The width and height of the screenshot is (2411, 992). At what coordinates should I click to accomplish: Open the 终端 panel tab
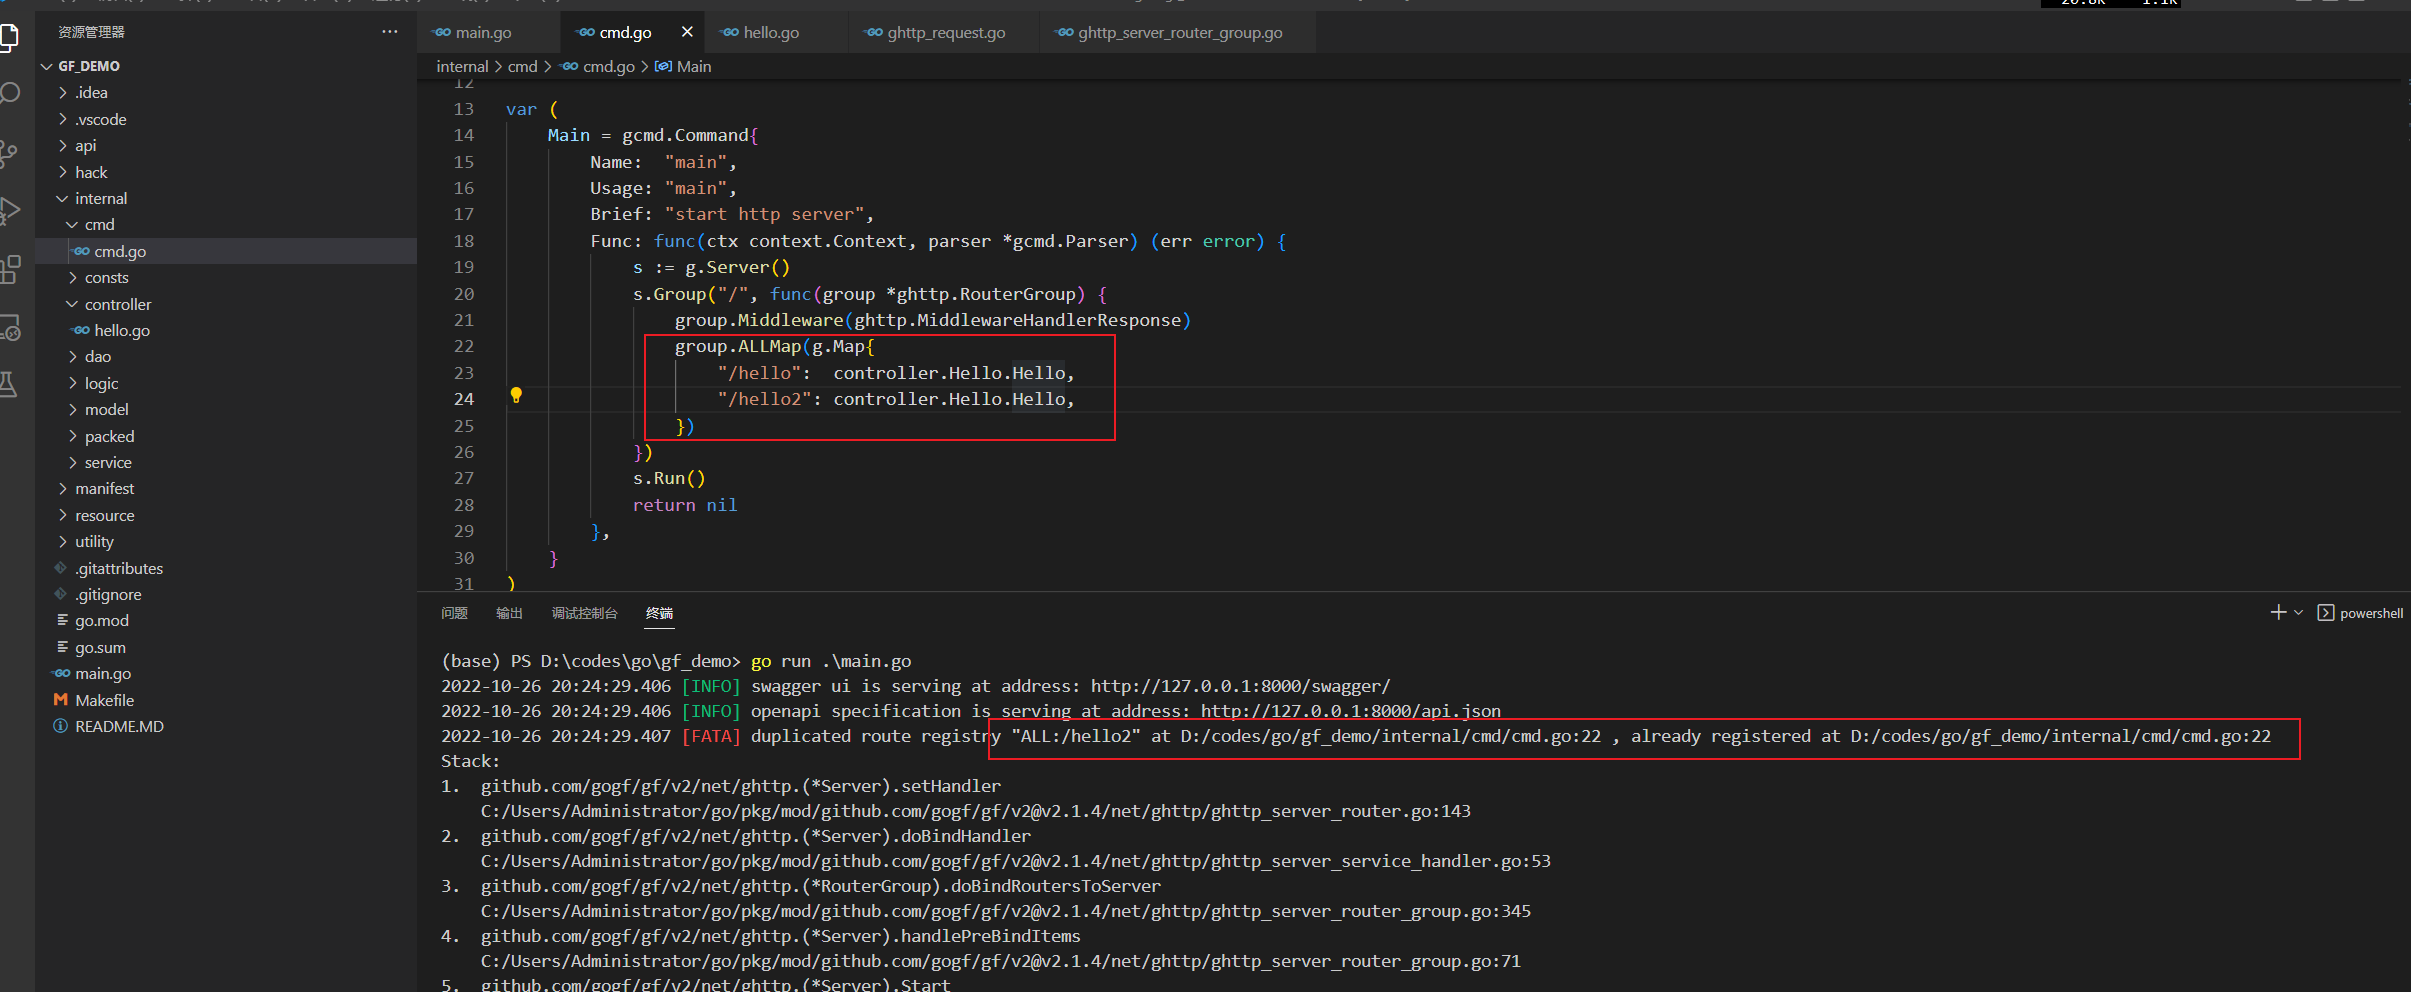click(x=659, y=613)
